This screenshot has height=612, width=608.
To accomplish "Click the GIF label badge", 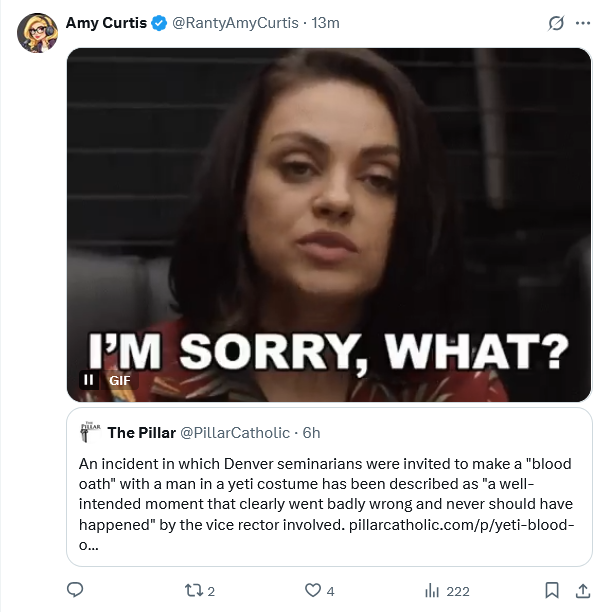I will tap(120, 380).
